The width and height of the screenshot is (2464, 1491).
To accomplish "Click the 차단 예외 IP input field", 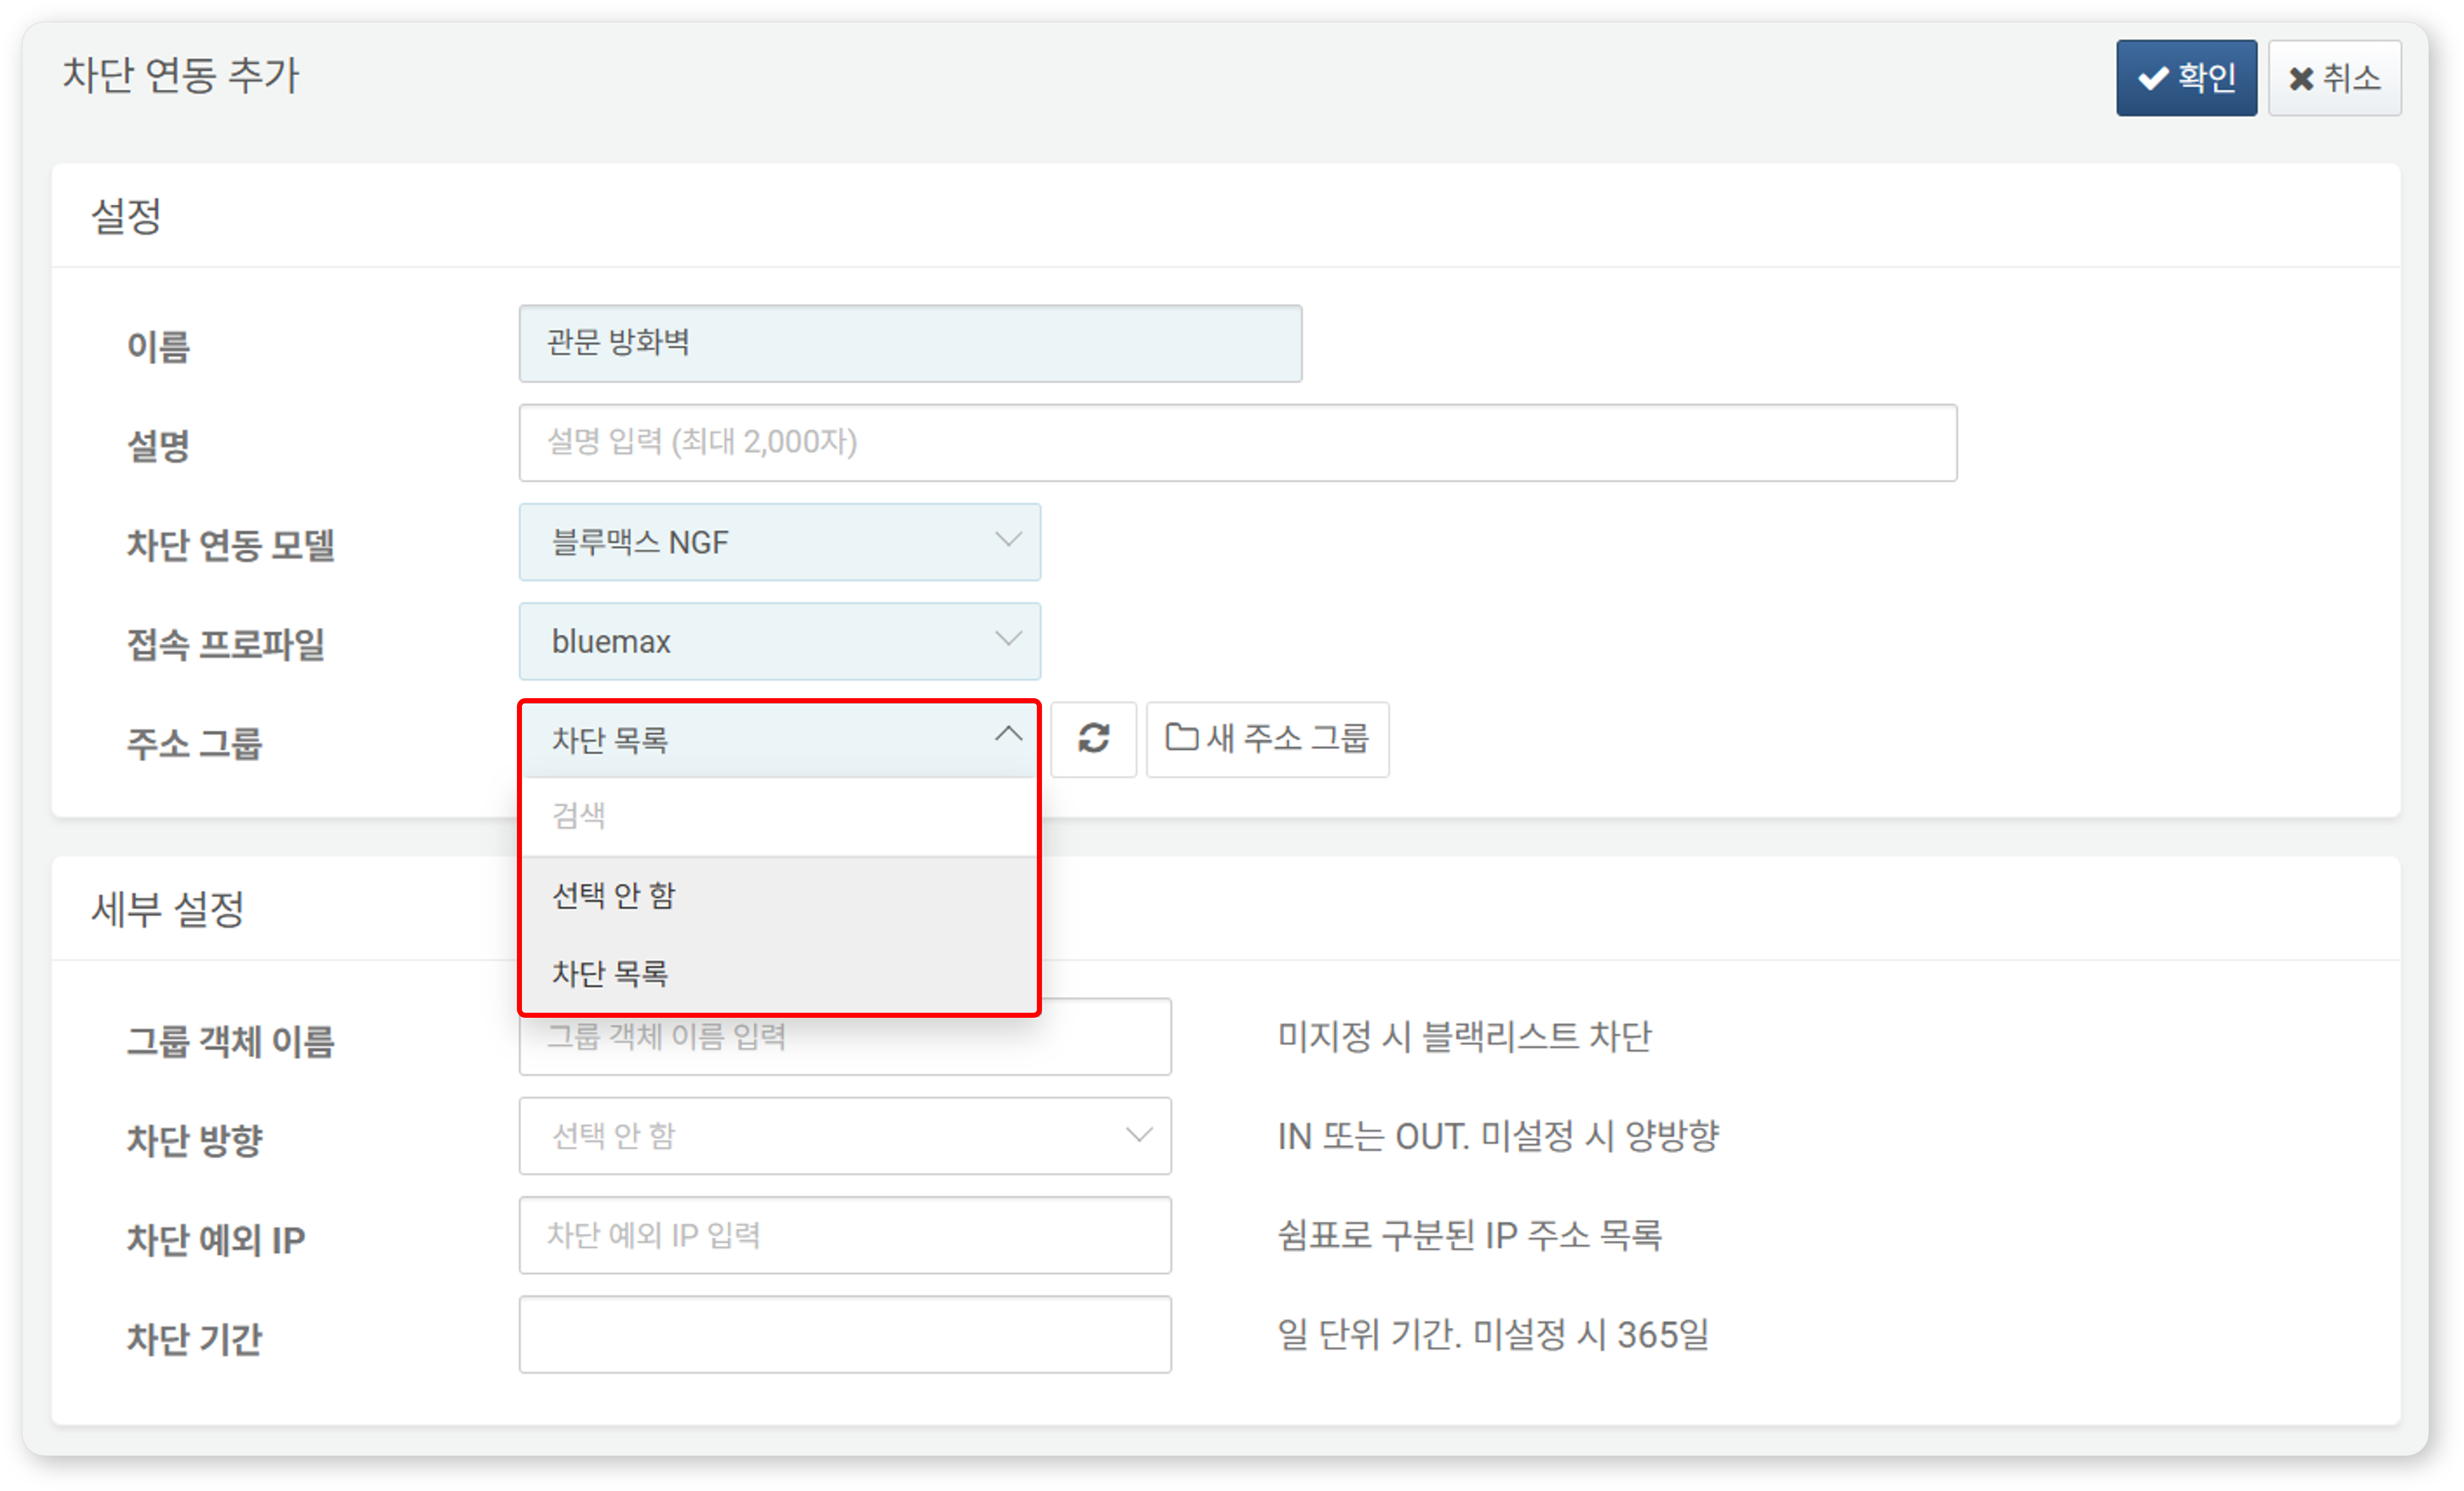I will [845, 1235].
